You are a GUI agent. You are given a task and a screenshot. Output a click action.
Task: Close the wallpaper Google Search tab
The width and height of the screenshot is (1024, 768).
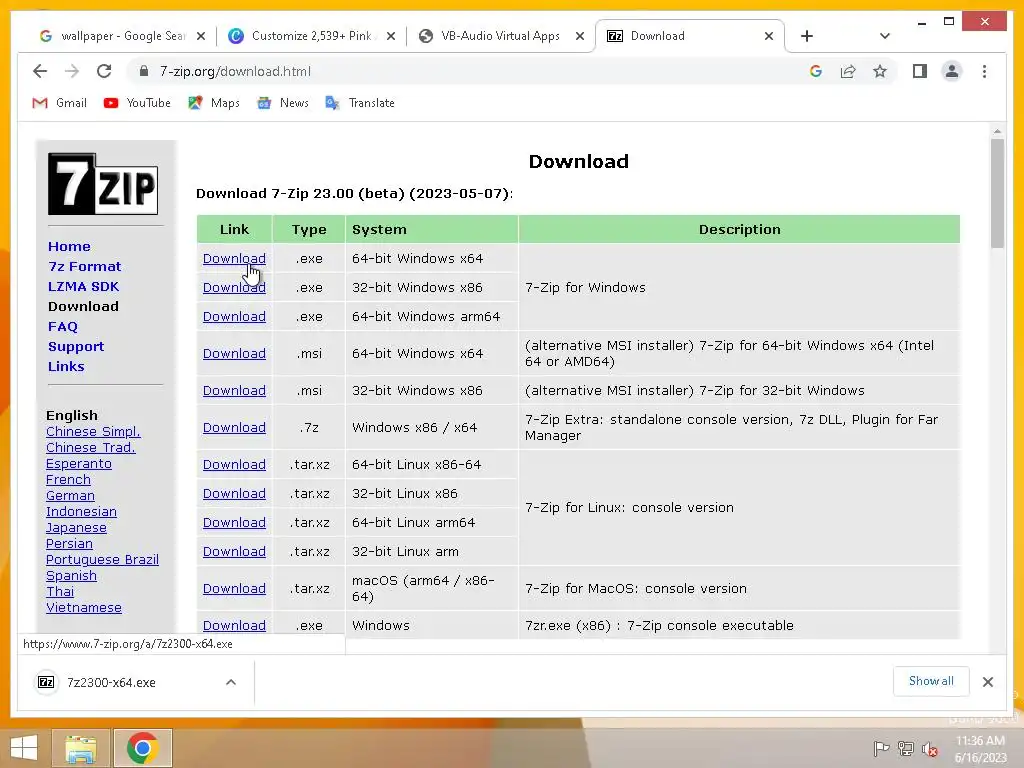click(x=201, y=36)
